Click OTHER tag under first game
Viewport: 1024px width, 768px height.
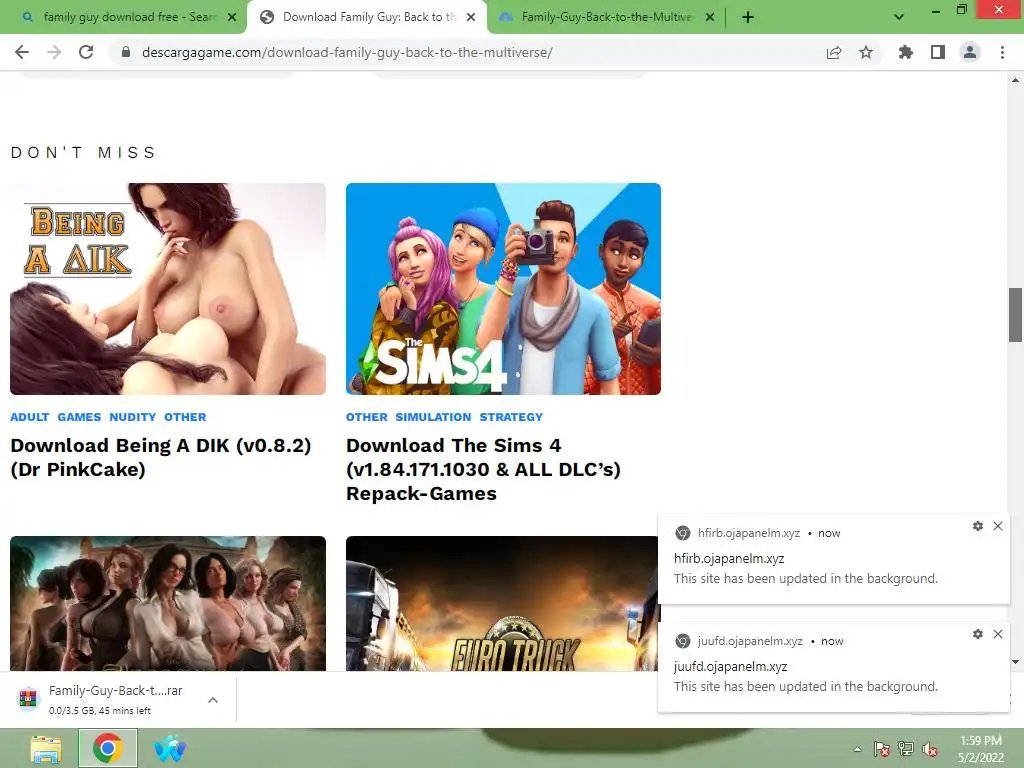185,417
